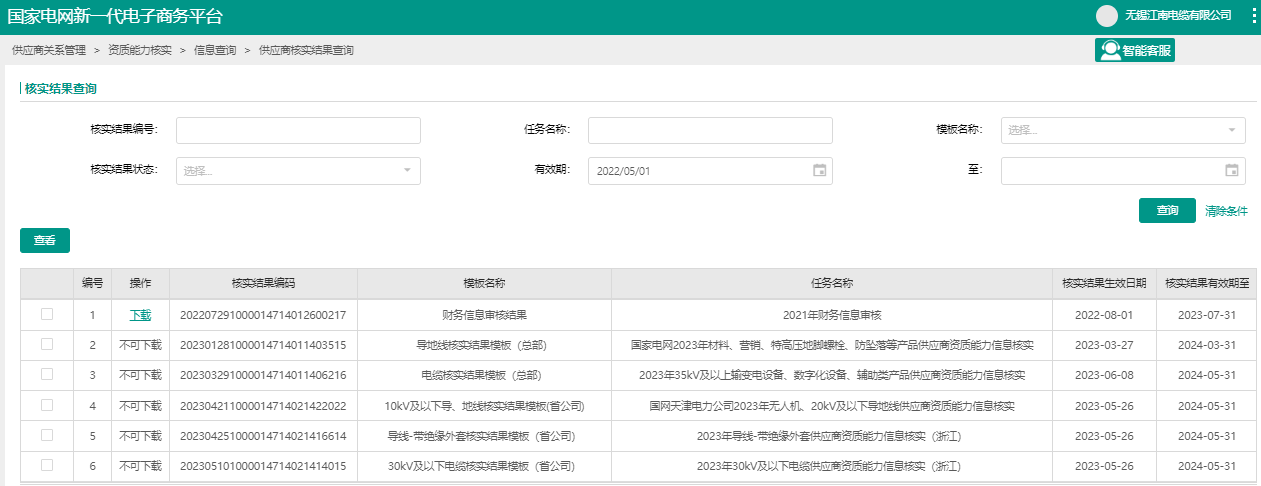Open calendar picker for 有效期 start date
Viewport: 1261px width, 486px height.
pyautogui.click(x=819, y=171)
